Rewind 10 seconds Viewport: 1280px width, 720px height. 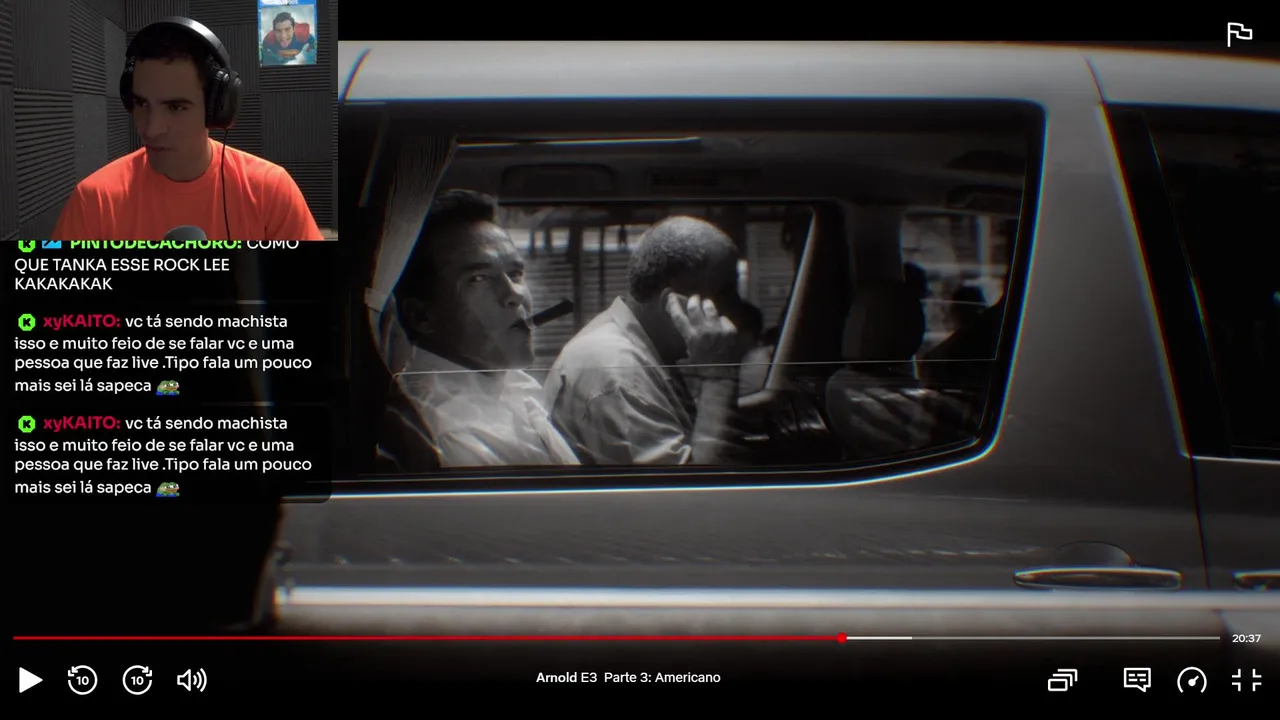click(82, 680)
